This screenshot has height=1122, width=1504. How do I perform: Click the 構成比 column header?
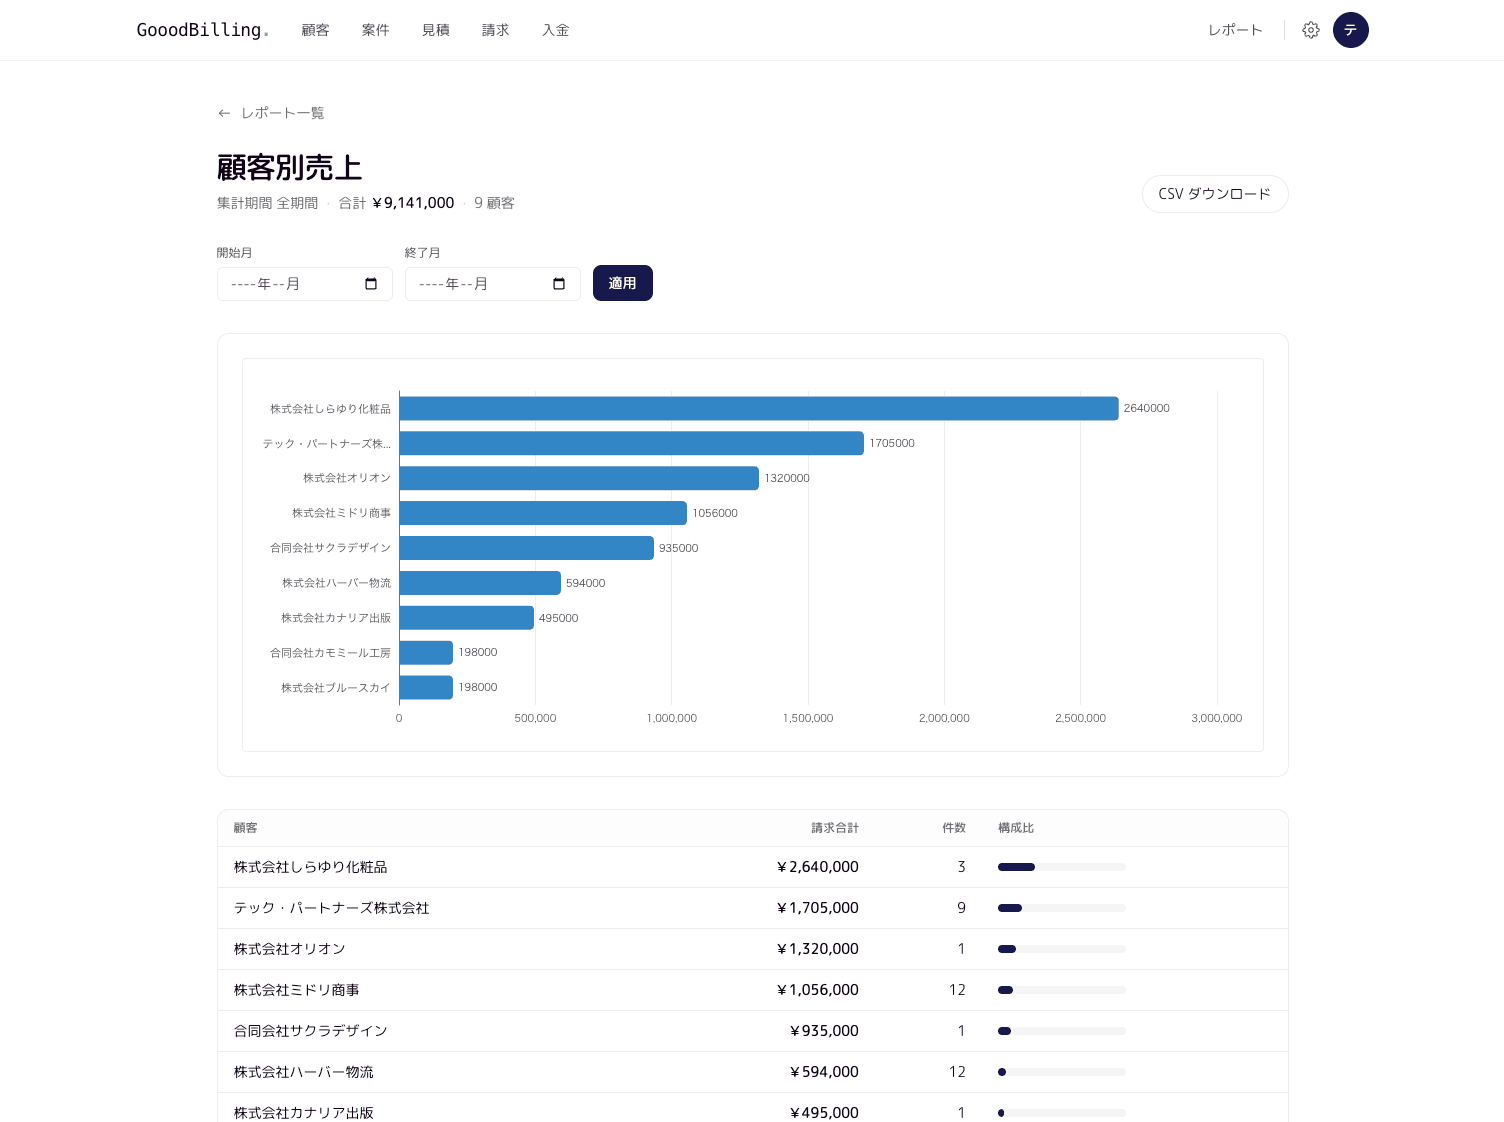1016,828
